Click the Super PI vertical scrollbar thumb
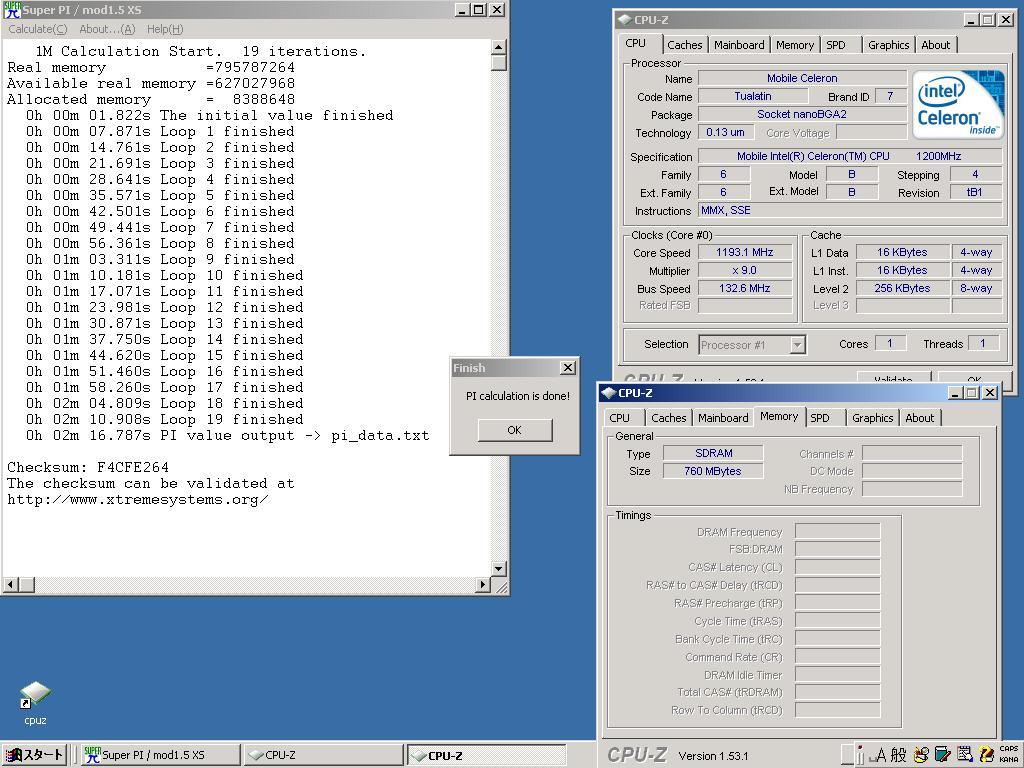Viewport: 1024px width, 768px height. (x=498, y=63)
